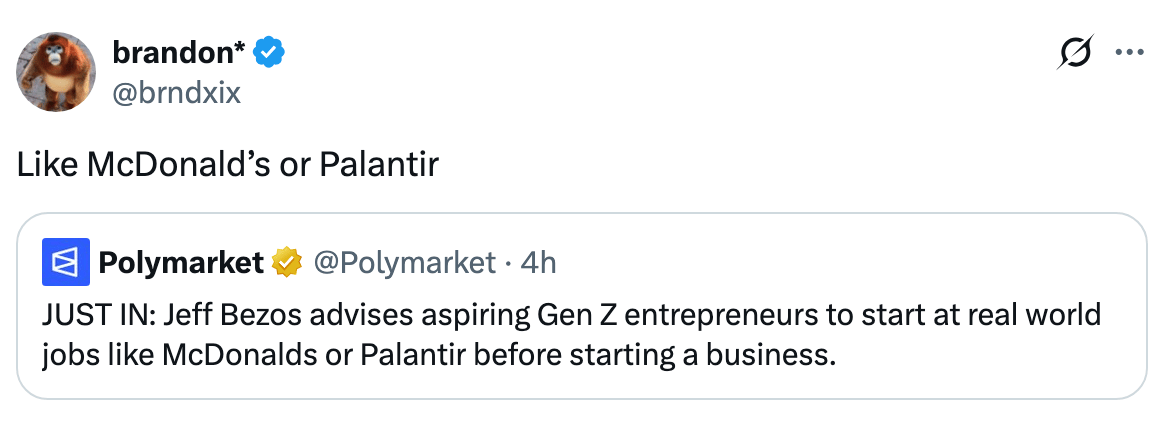
Task: Open the @Polymarket handle in quoted post
Action: coord(405,263)
